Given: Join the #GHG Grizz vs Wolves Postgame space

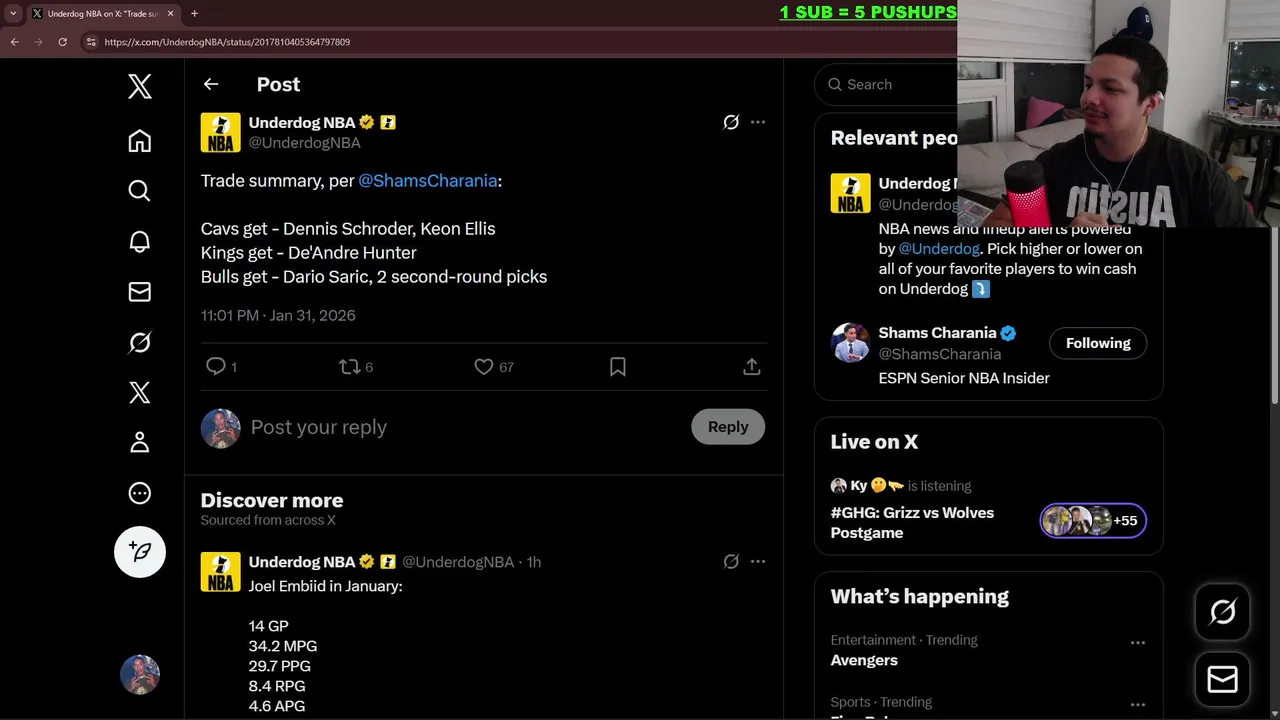Looking at the screenshot, I should (x=912, y=523).
